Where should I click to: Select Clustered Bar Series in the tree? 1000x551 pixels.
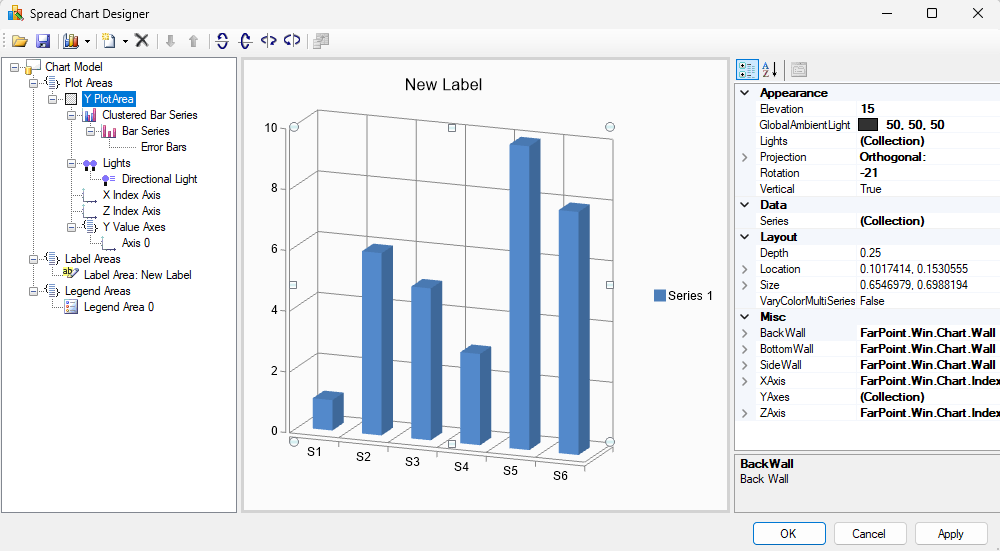[150, 115]
